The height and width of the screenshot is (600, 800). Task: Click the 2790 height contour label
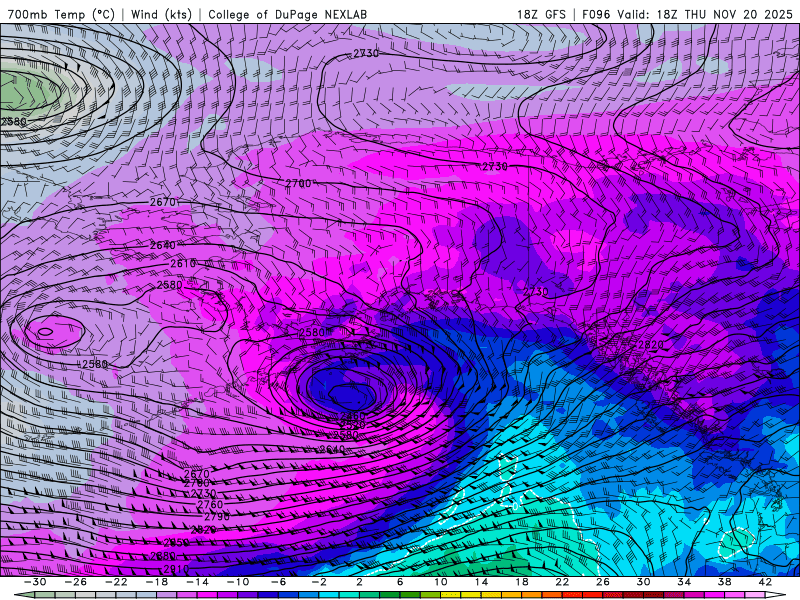point(217,517)
